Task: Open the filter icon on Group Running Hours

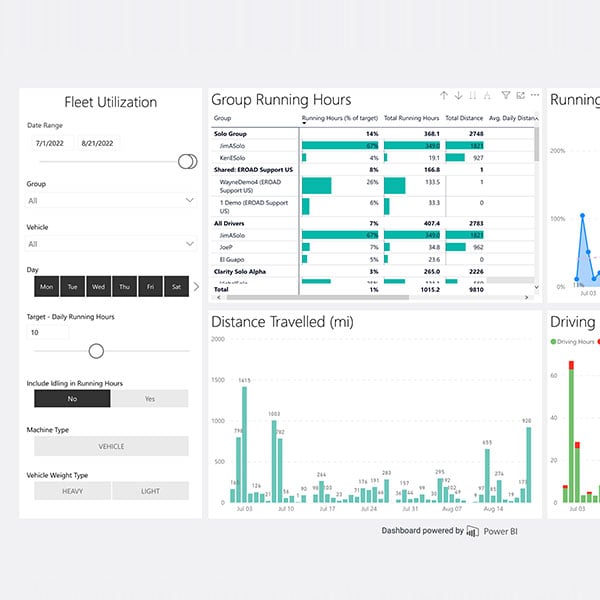Action: point(506,95)
